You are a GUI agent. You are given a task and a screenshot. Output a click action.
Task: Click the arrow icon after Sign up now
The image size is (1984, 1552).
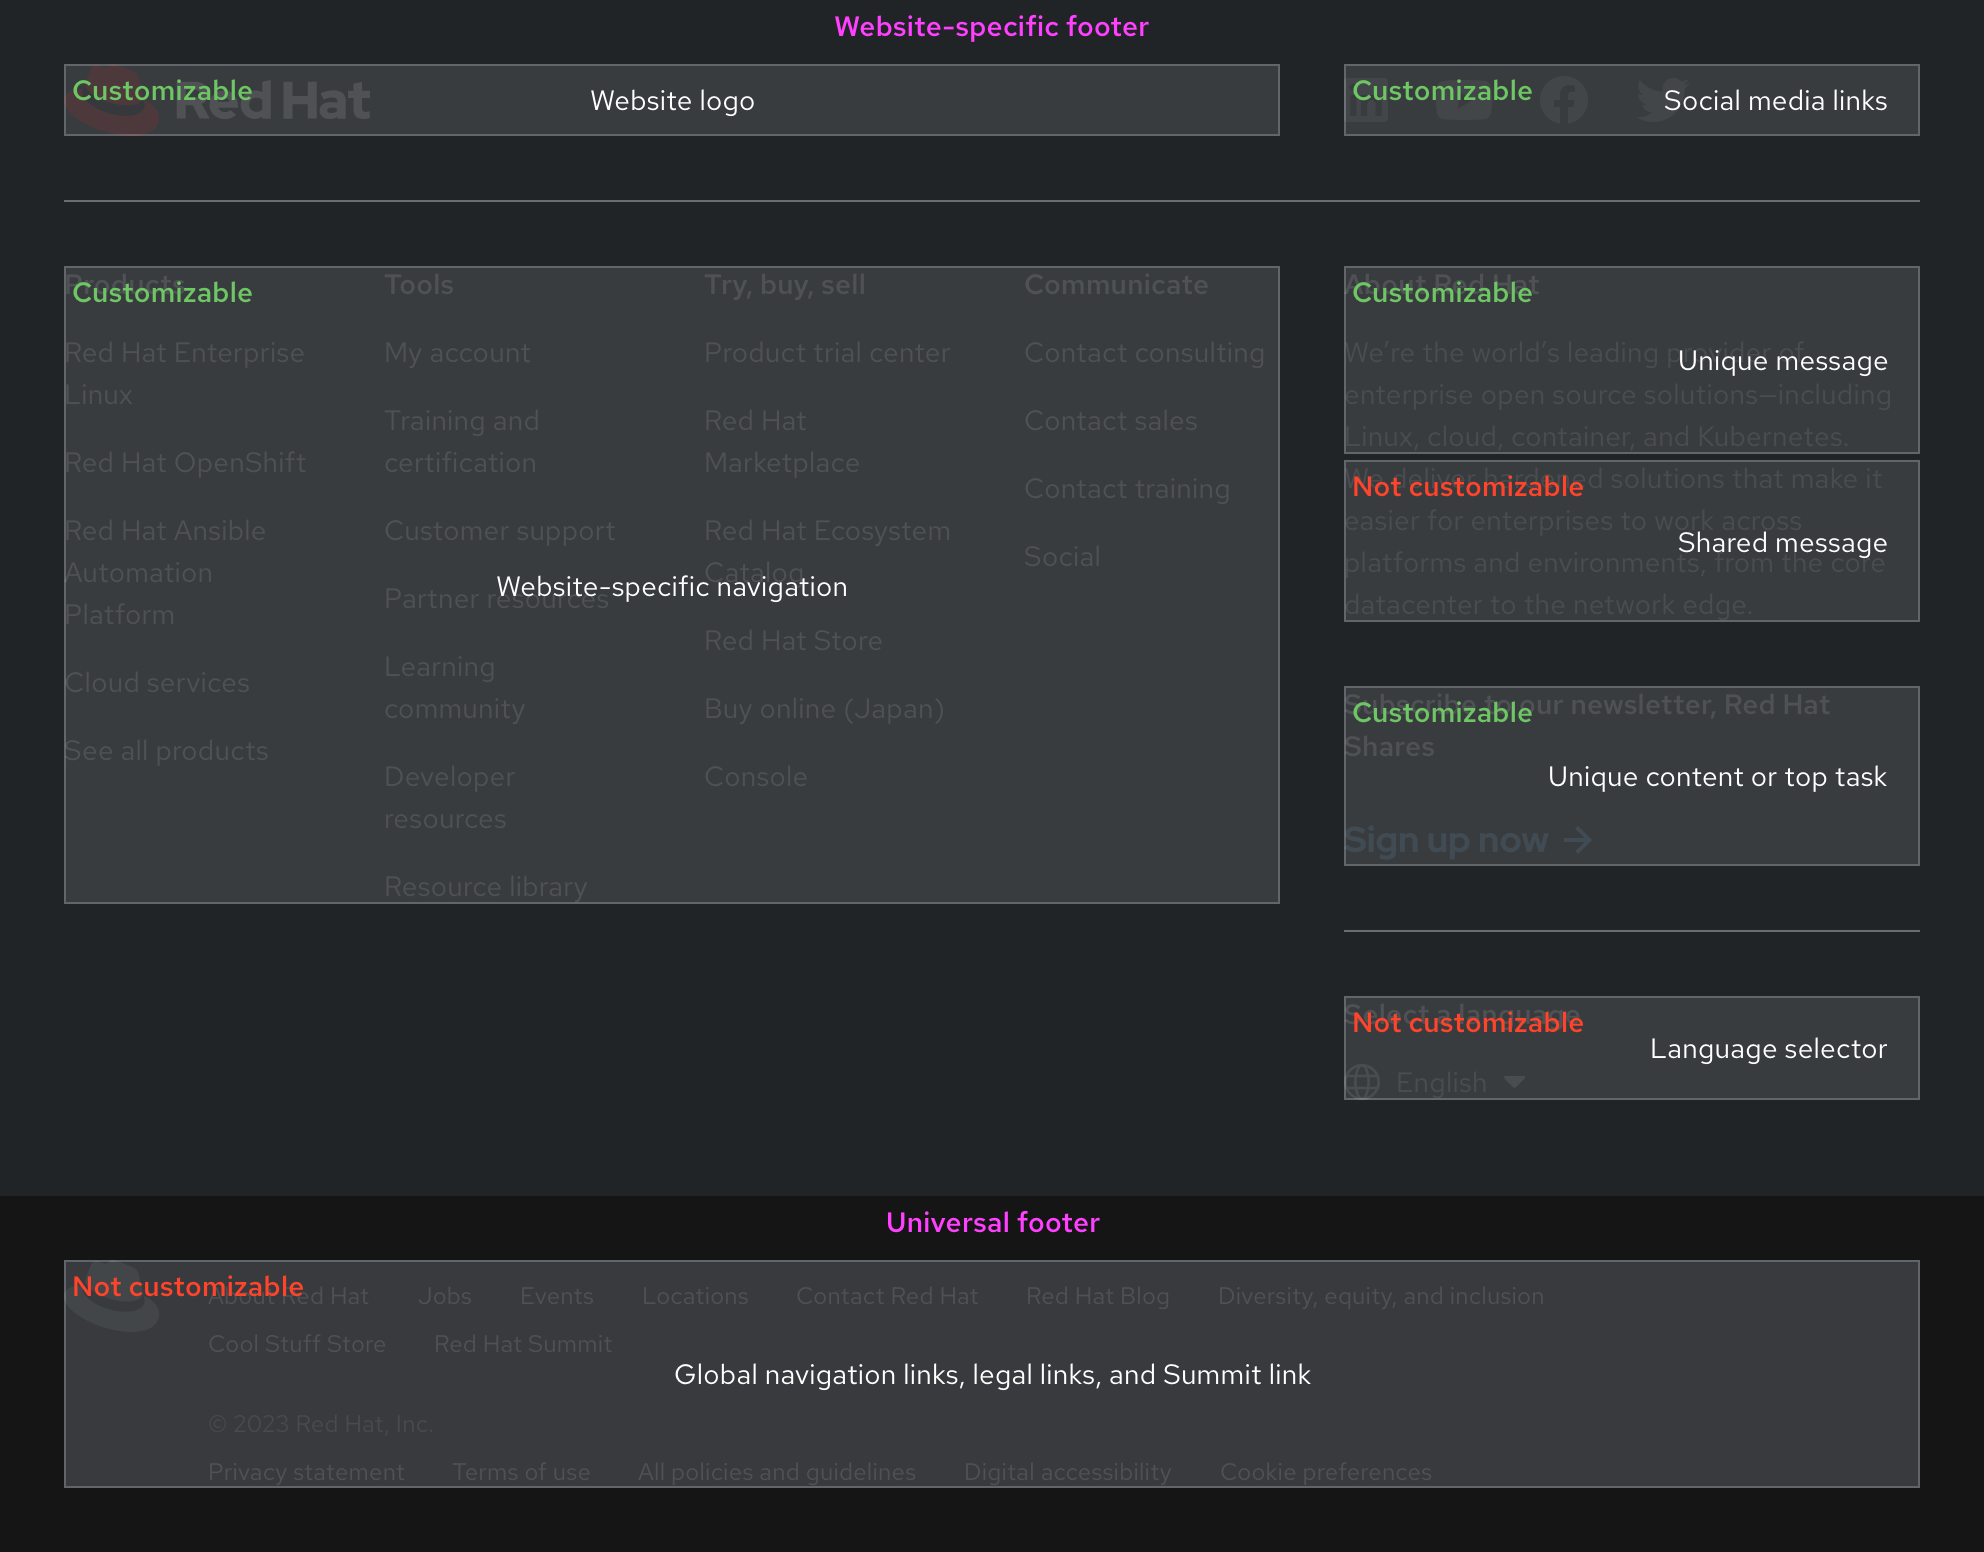point(1580,840)
